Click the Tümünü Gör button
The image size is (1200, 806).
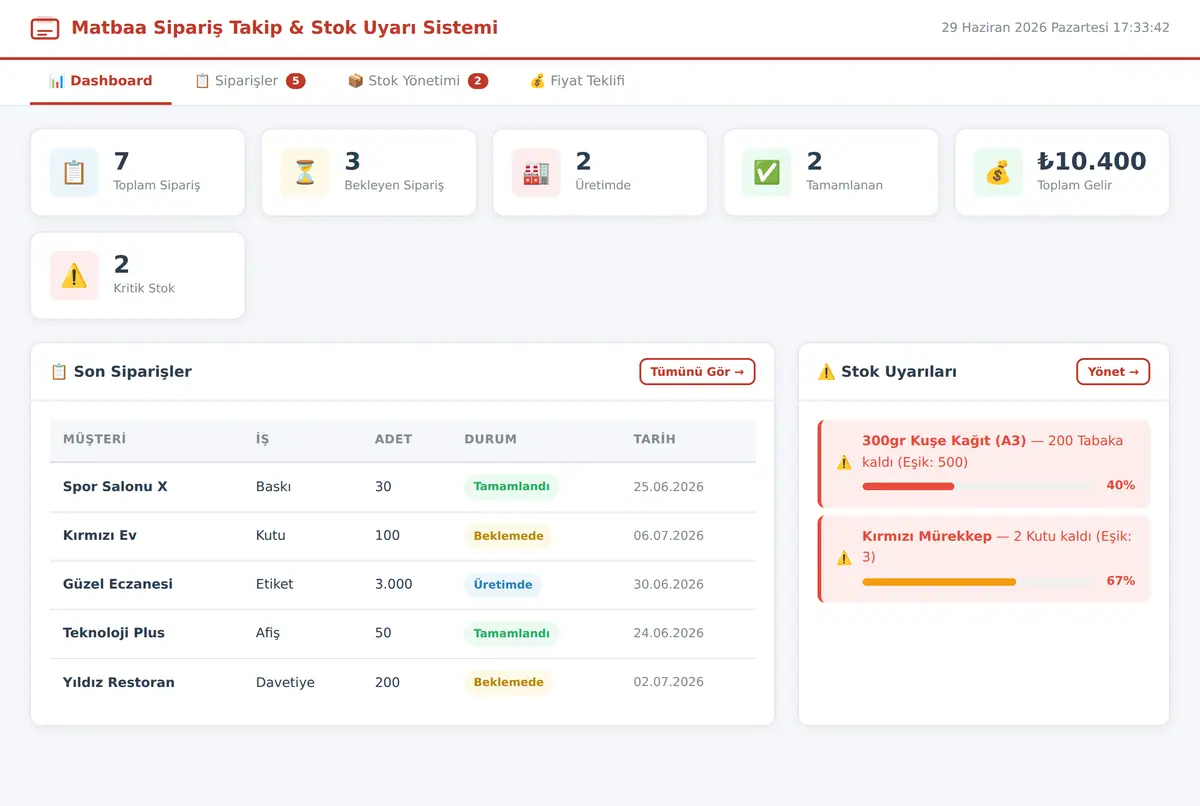coord(697,372)
